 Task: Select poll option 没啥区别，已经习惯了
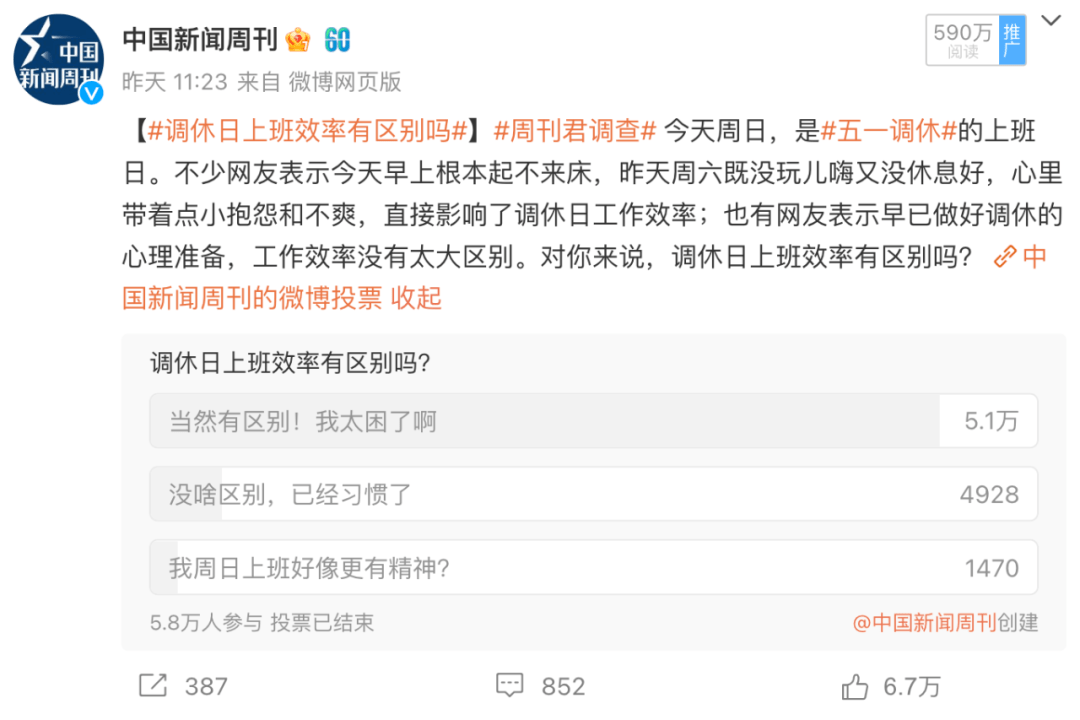(593, 494)
